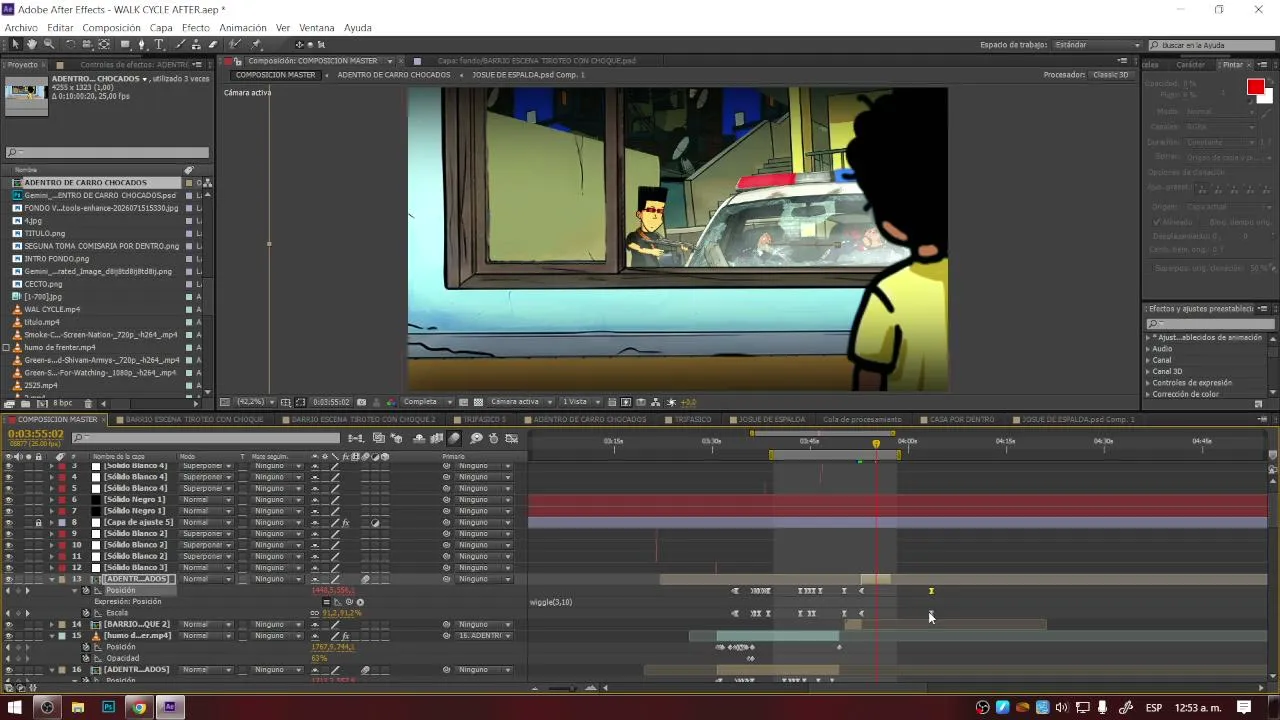Select the Hand tool
The height and width of the screenshot is (720, 1280).
pos(32,44)
